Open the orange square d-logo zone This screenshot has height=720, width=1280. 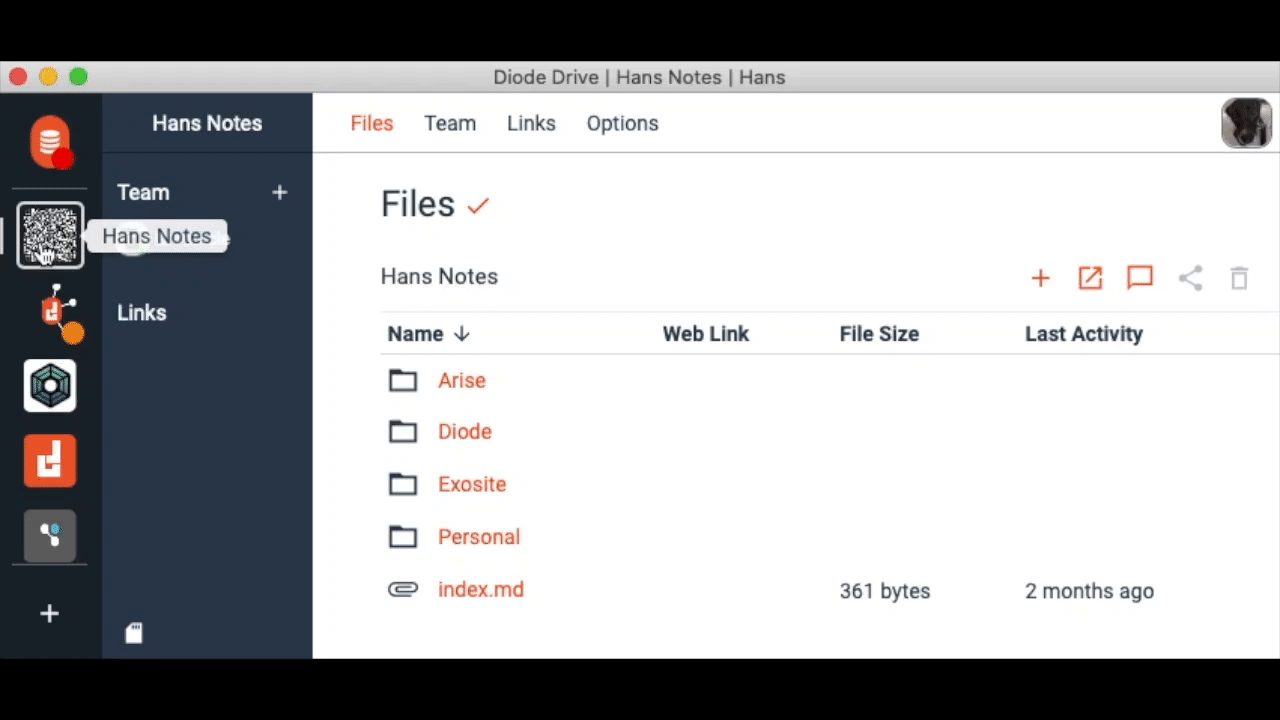50,461
